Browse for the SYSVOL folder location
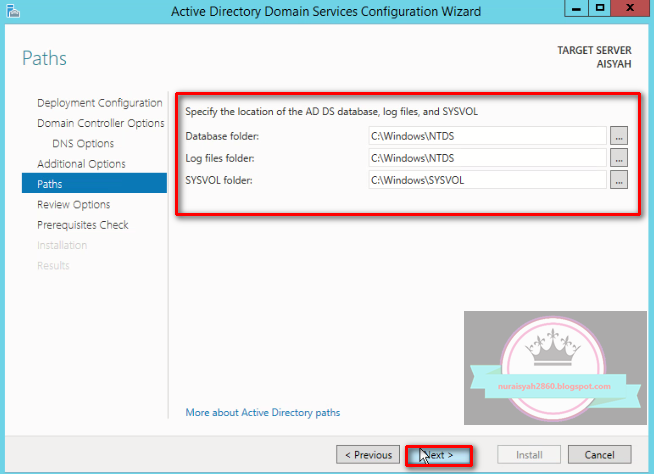The width and height of the screenshot is (654, 474). [x=619, y=180]
